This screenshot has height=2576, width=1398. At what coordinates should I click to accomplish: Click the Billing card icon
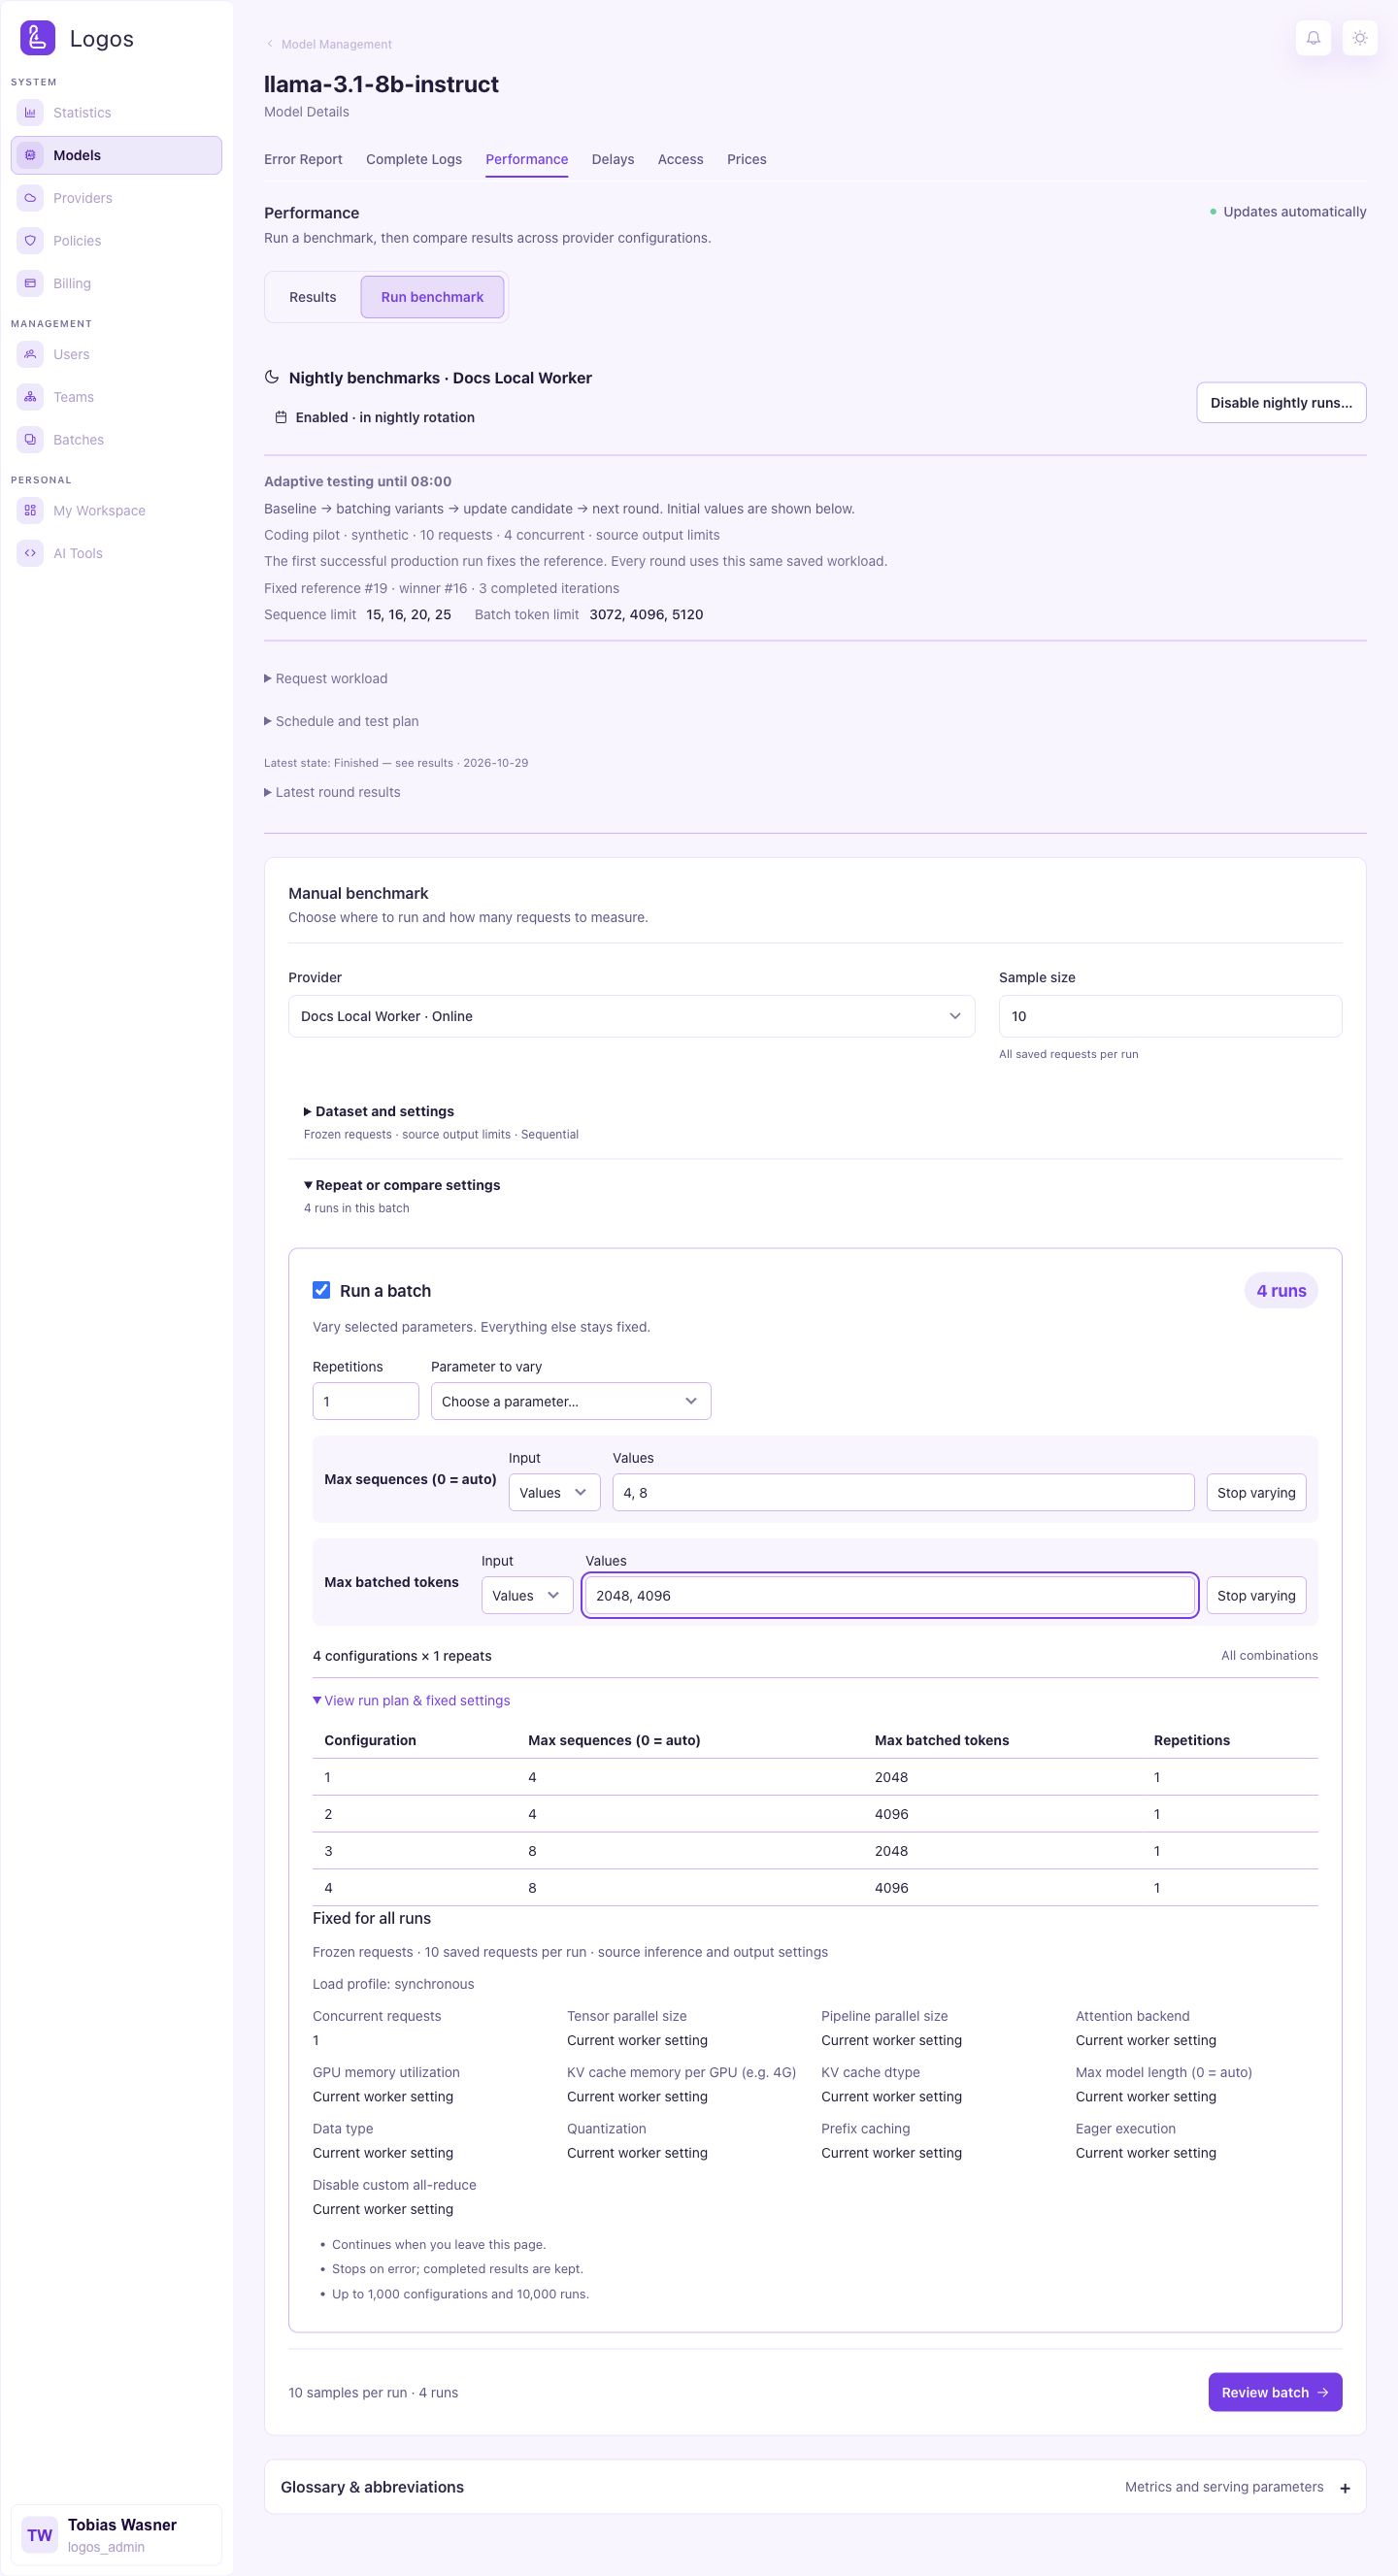[30, 283]
